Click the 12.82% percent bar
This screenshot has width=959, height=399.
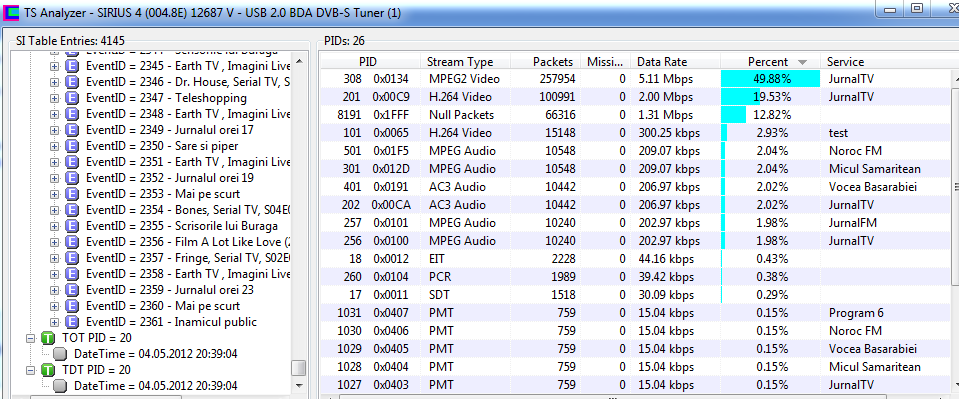tap(770, 115)
